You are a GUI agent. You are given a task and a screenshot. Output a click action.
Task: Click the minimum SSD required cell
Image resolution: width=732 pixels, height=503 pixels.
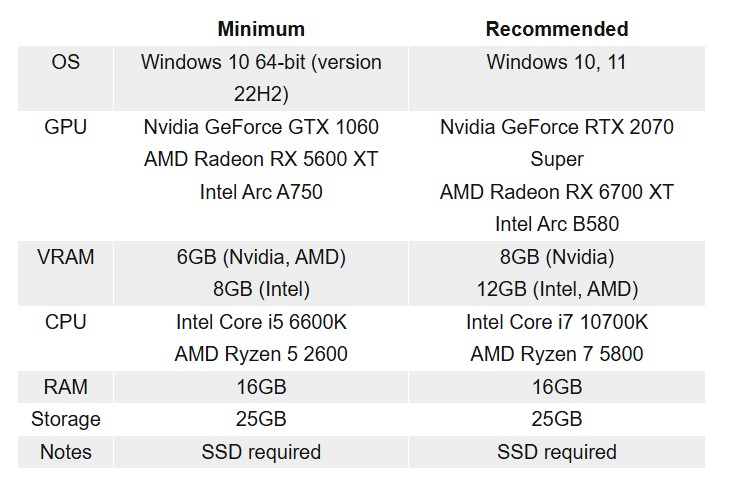261,452
